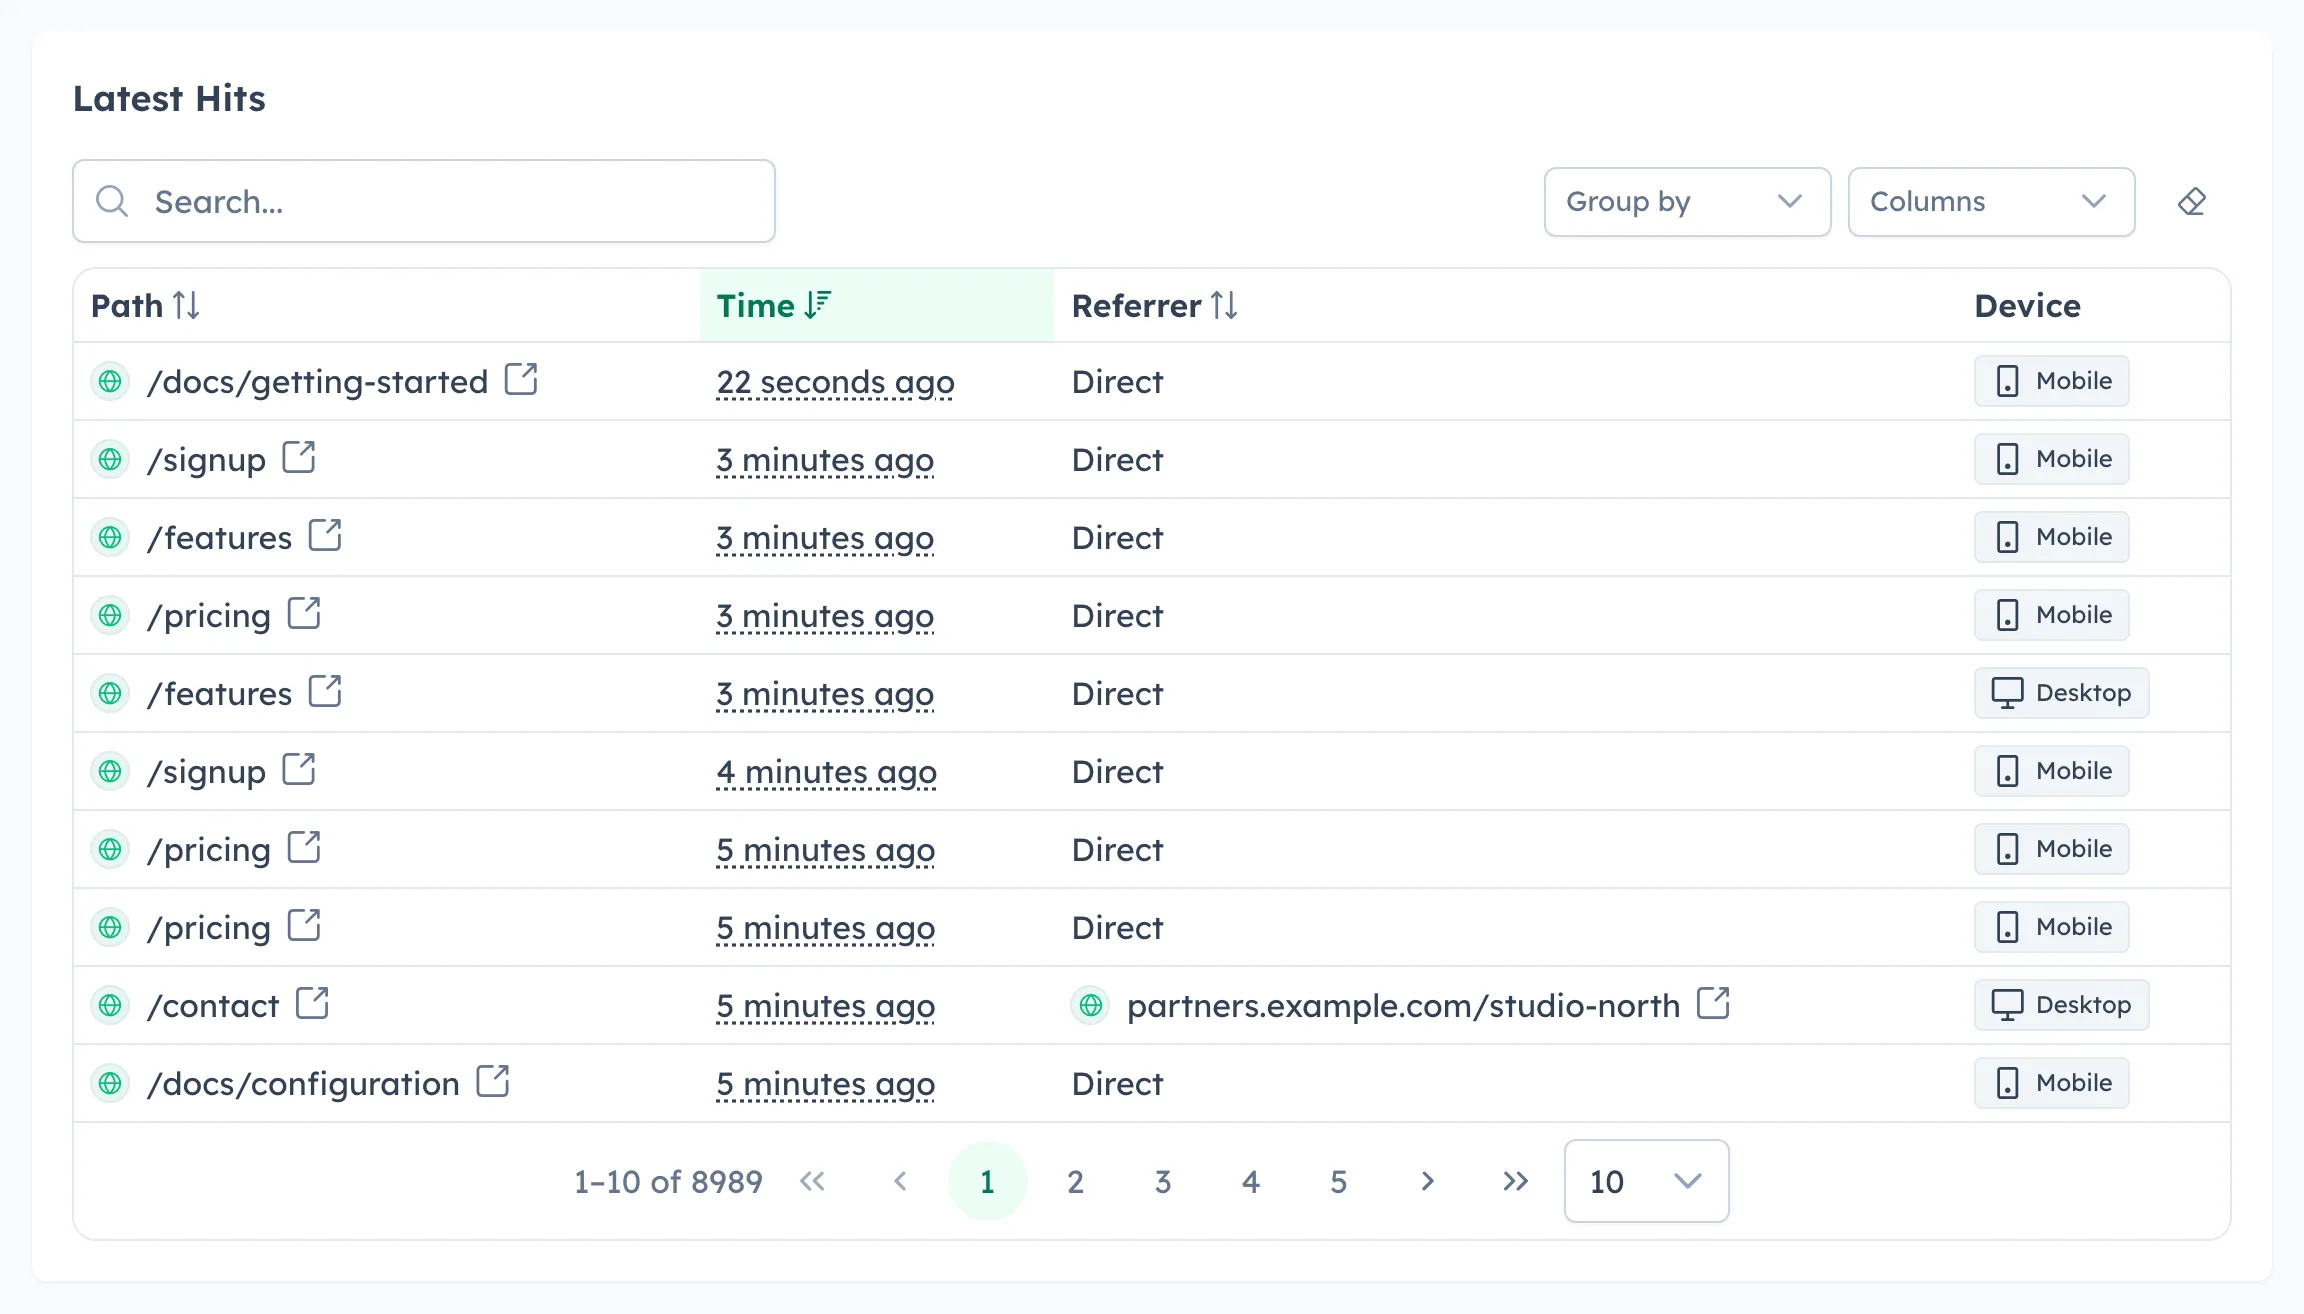Click globe icon beside /docs/configuration
Viewport: 2304px width, 1314px height.
pyautogui.click(x=110, y=1083)
